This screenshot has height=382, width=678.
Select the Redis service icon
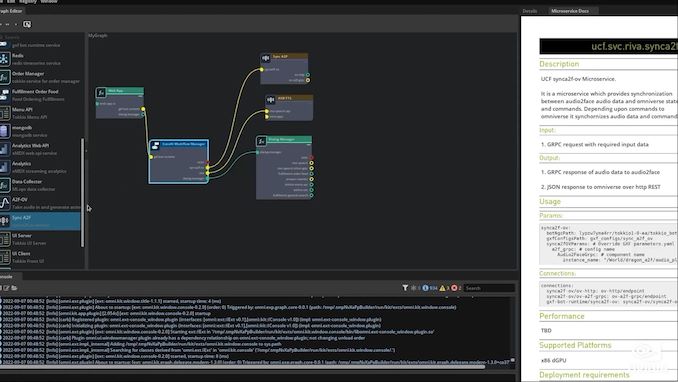4,59
